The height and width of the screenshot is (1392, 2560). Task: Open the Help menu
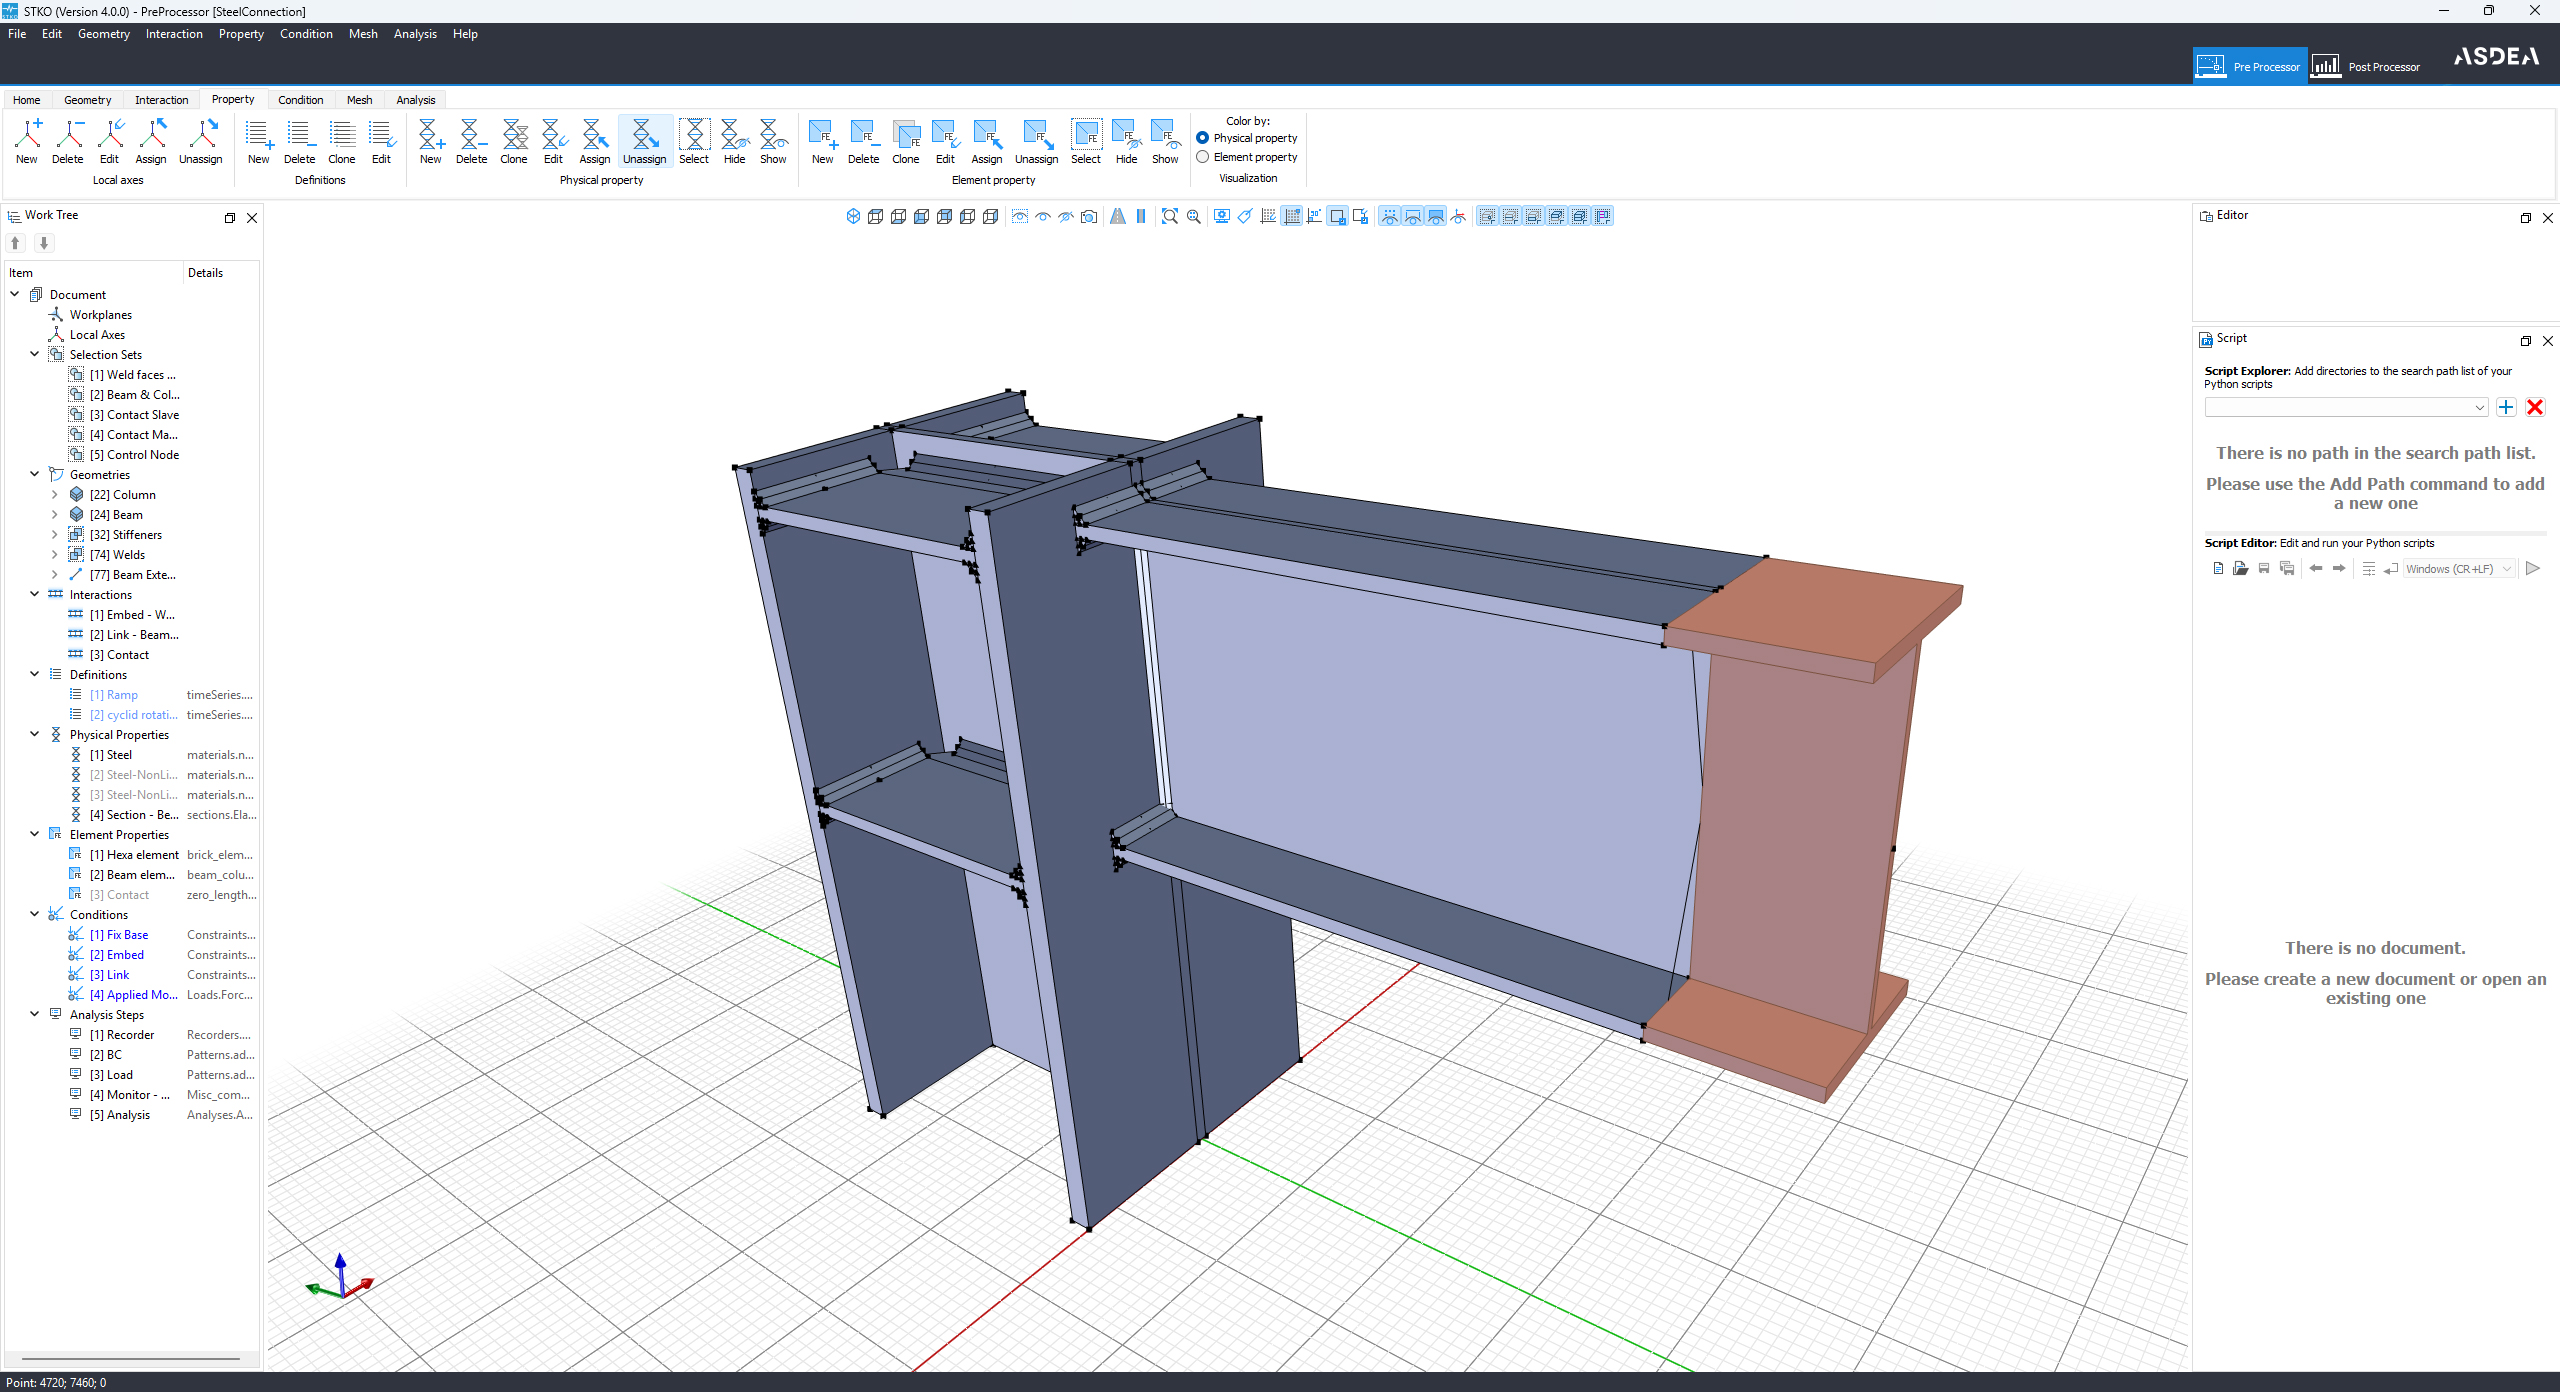tap(465, 34)
